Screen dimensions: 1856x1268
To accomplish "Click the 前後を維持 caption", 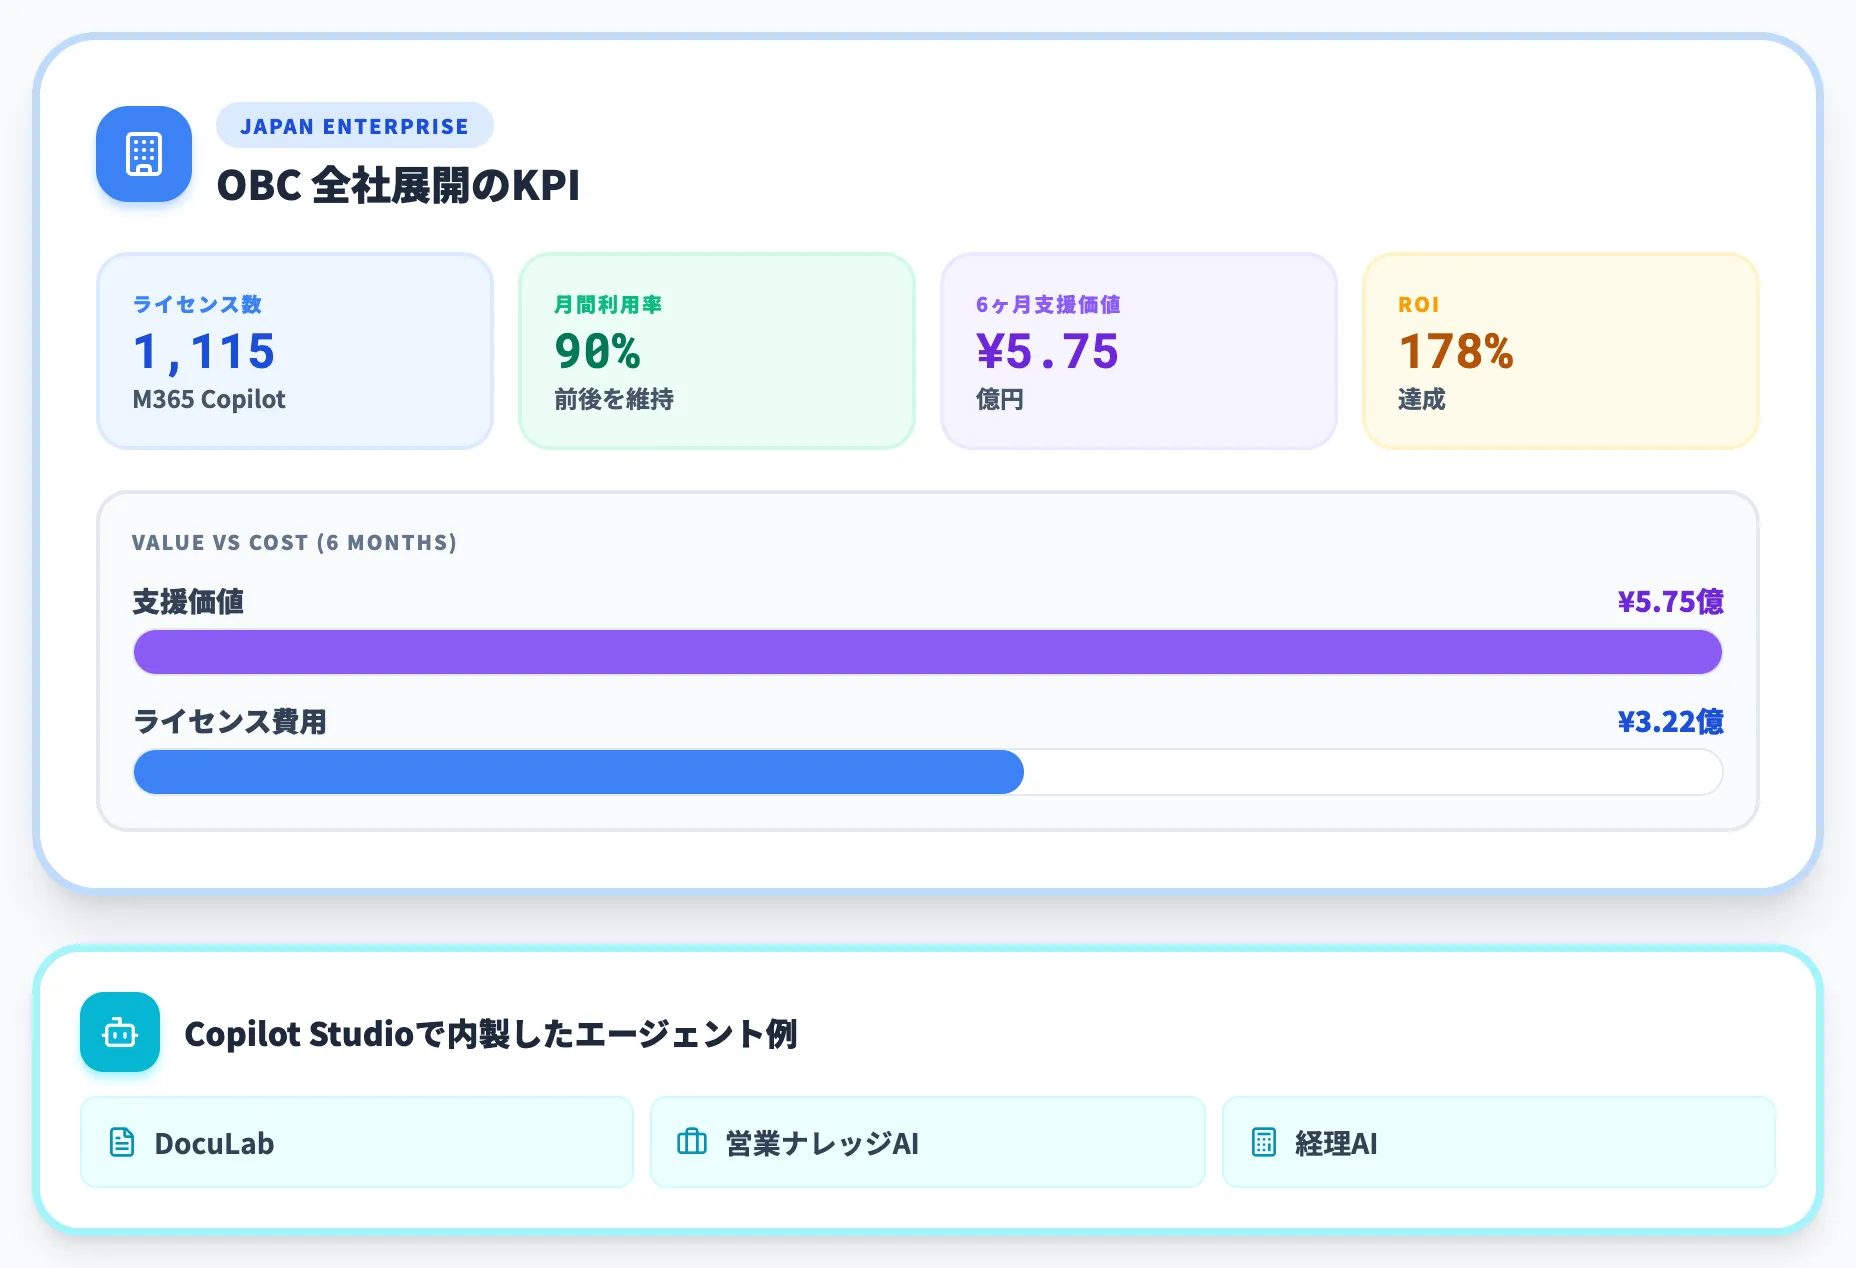I will [614, 399].
